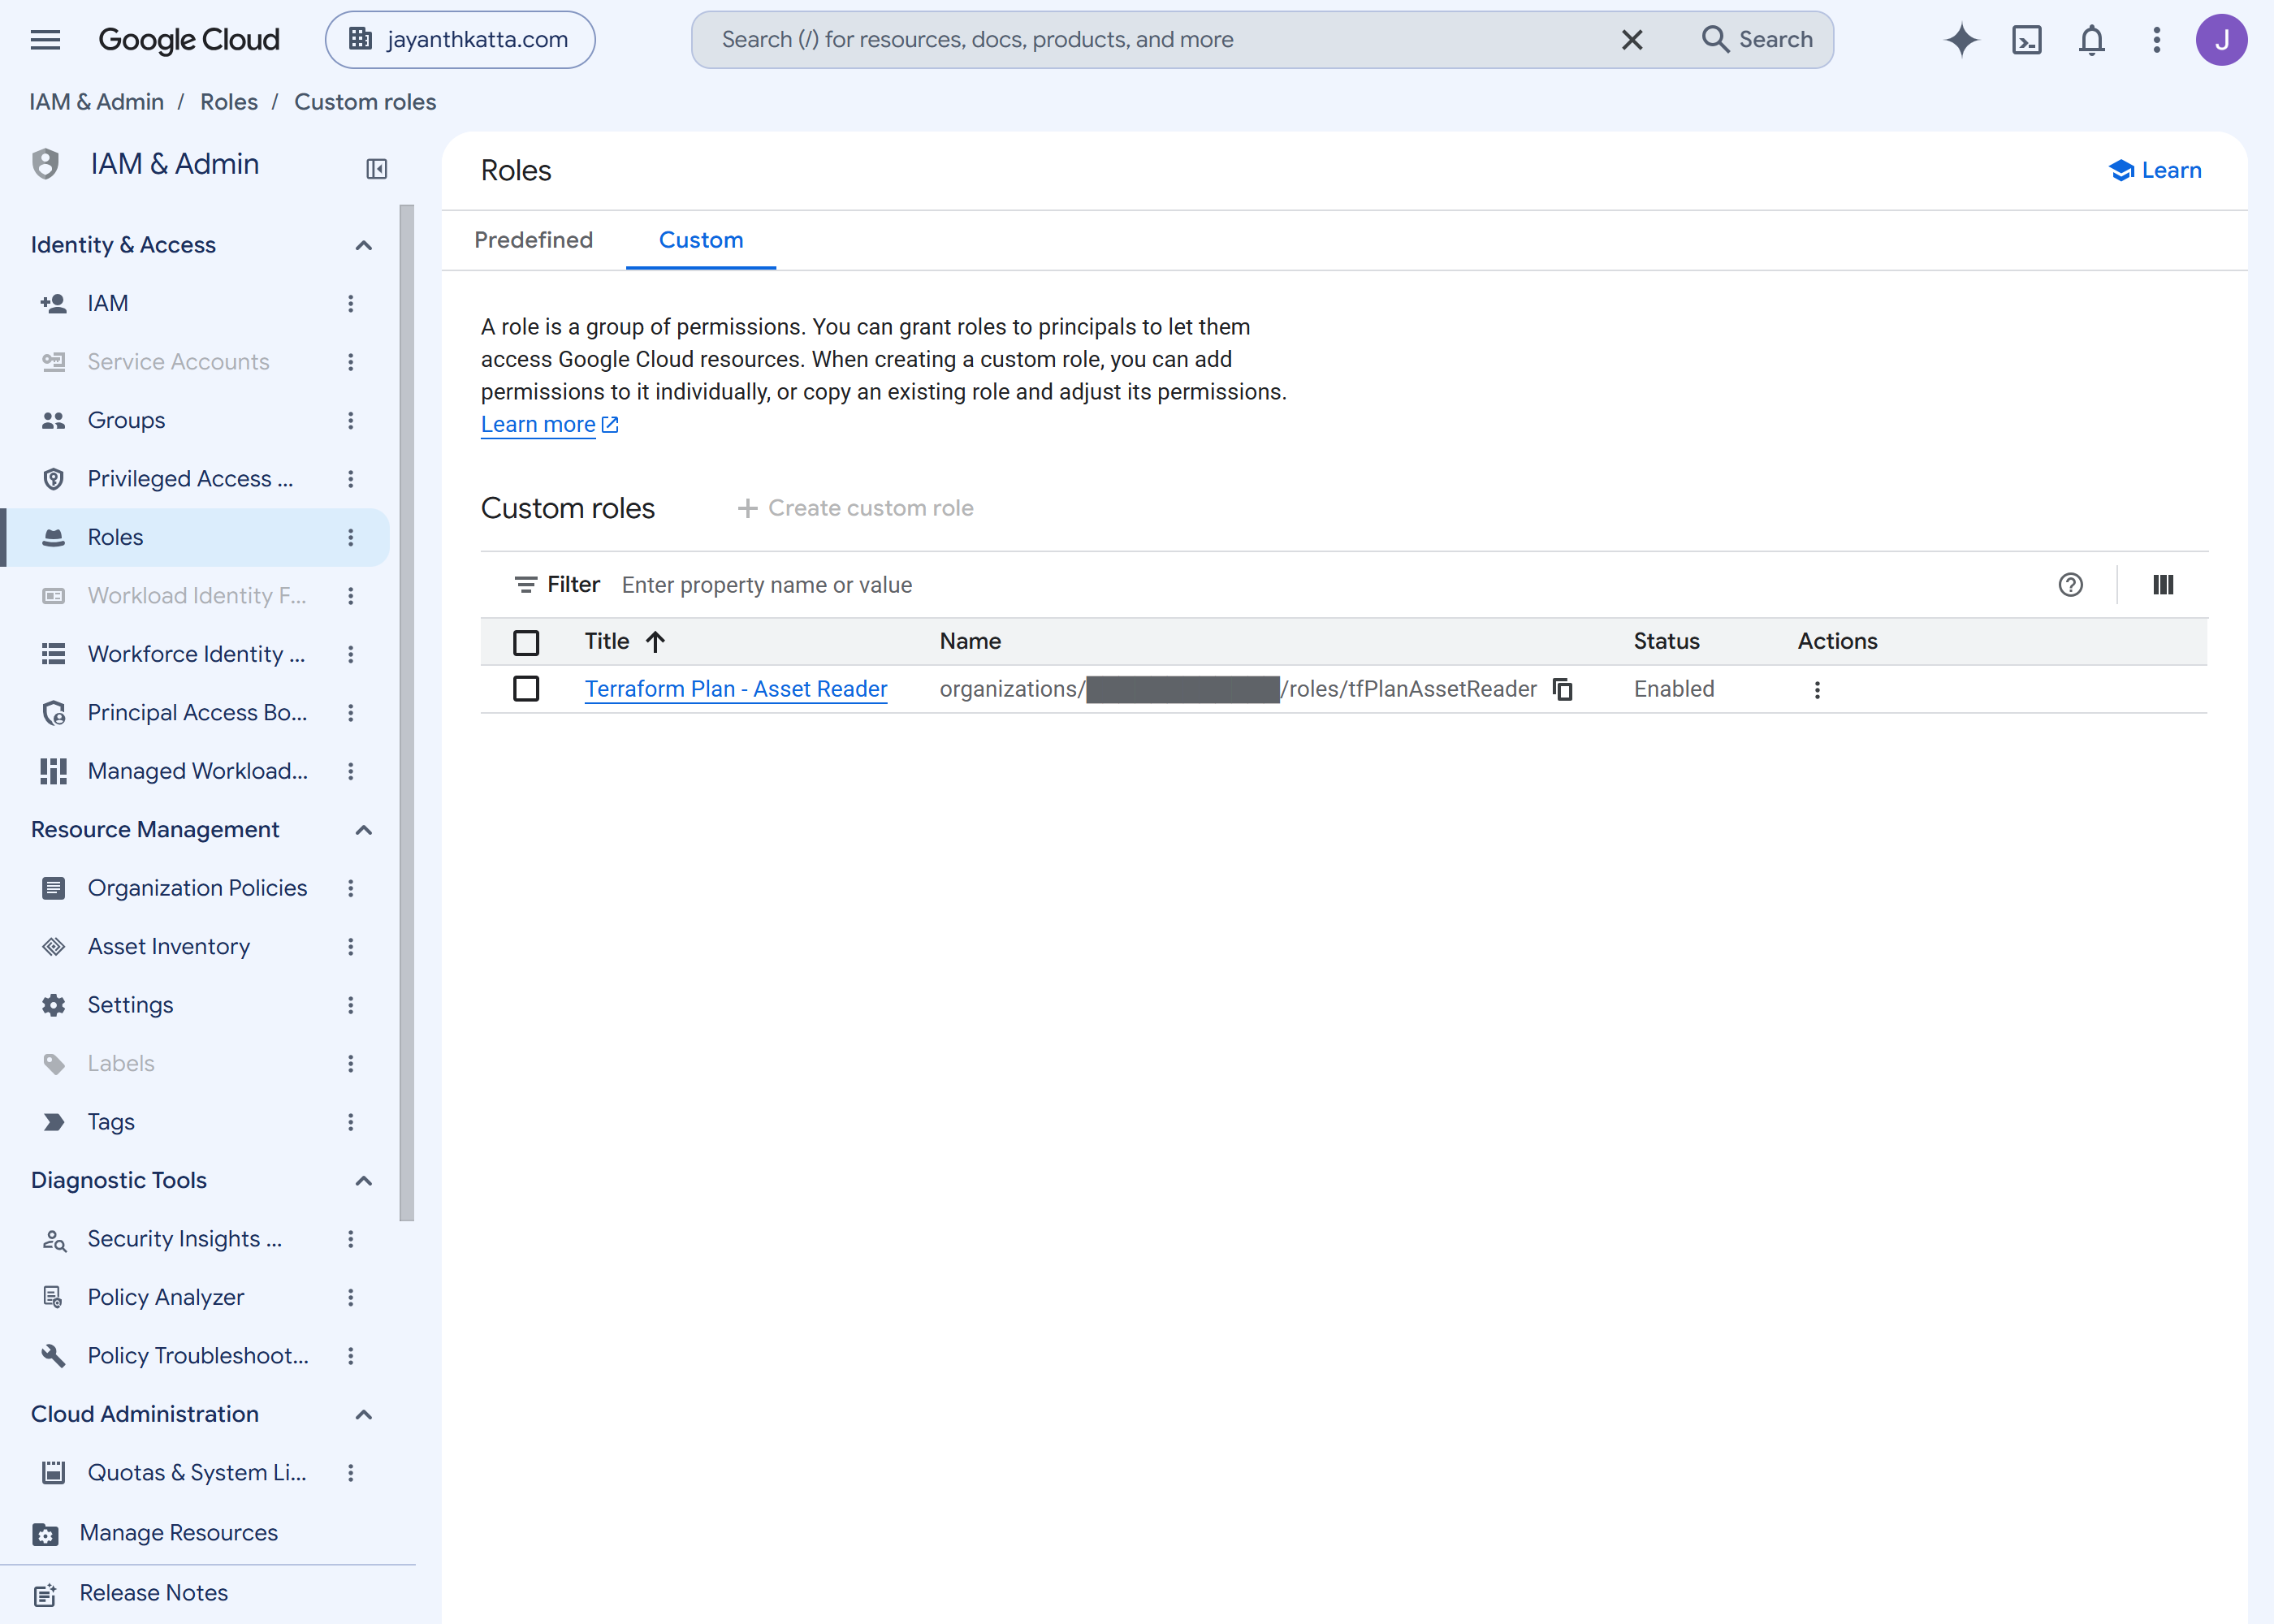Screen dimensions: 2274x1624
Task: Open the three-dot menu next to Roles
Action: pos(350,537)
